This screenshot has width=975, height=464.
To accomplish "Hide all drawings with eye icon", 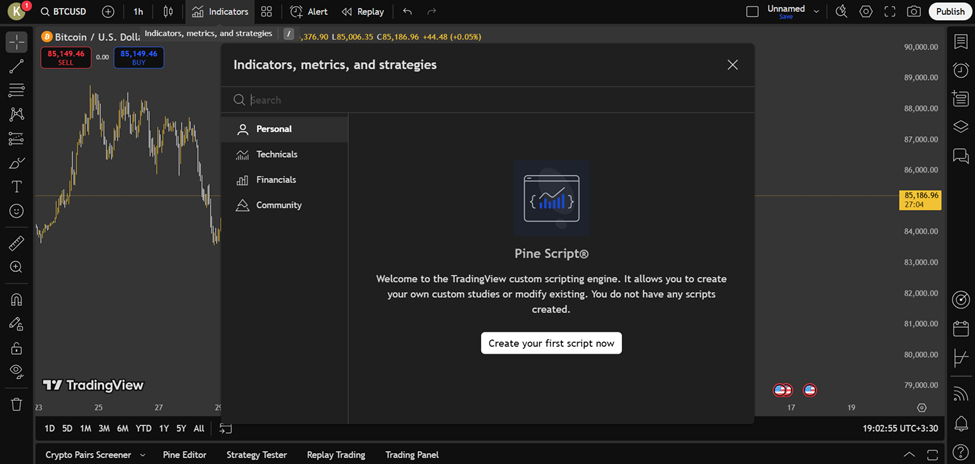I will 17,372.
